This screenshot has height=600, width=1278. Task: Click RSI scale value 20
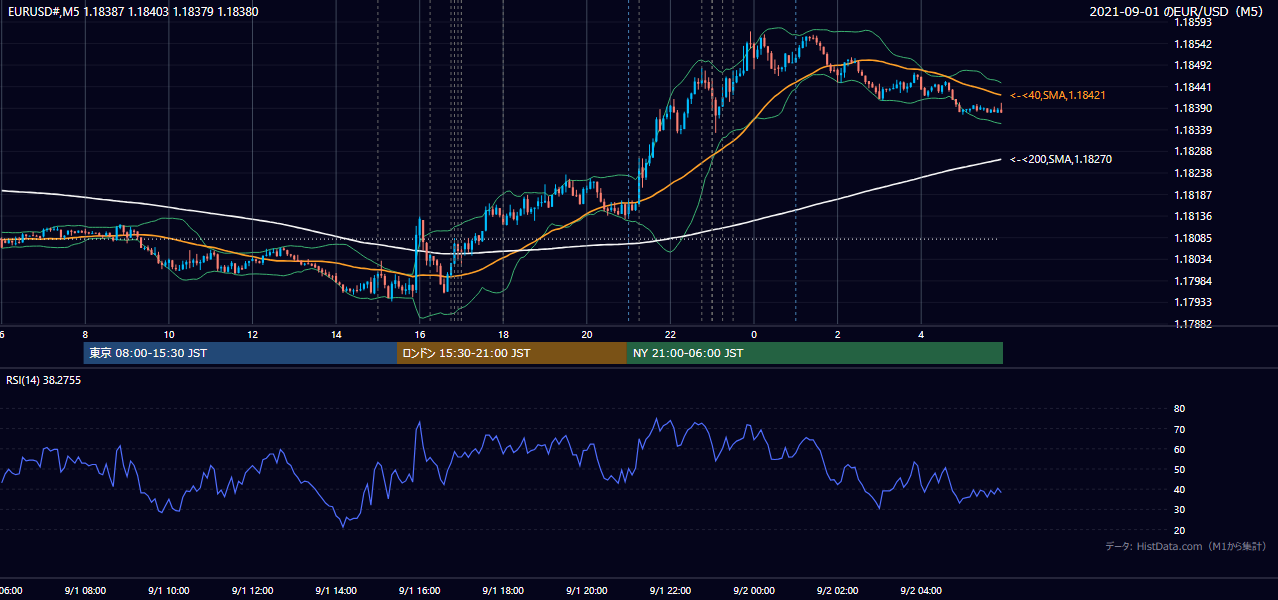point(1179,530)
